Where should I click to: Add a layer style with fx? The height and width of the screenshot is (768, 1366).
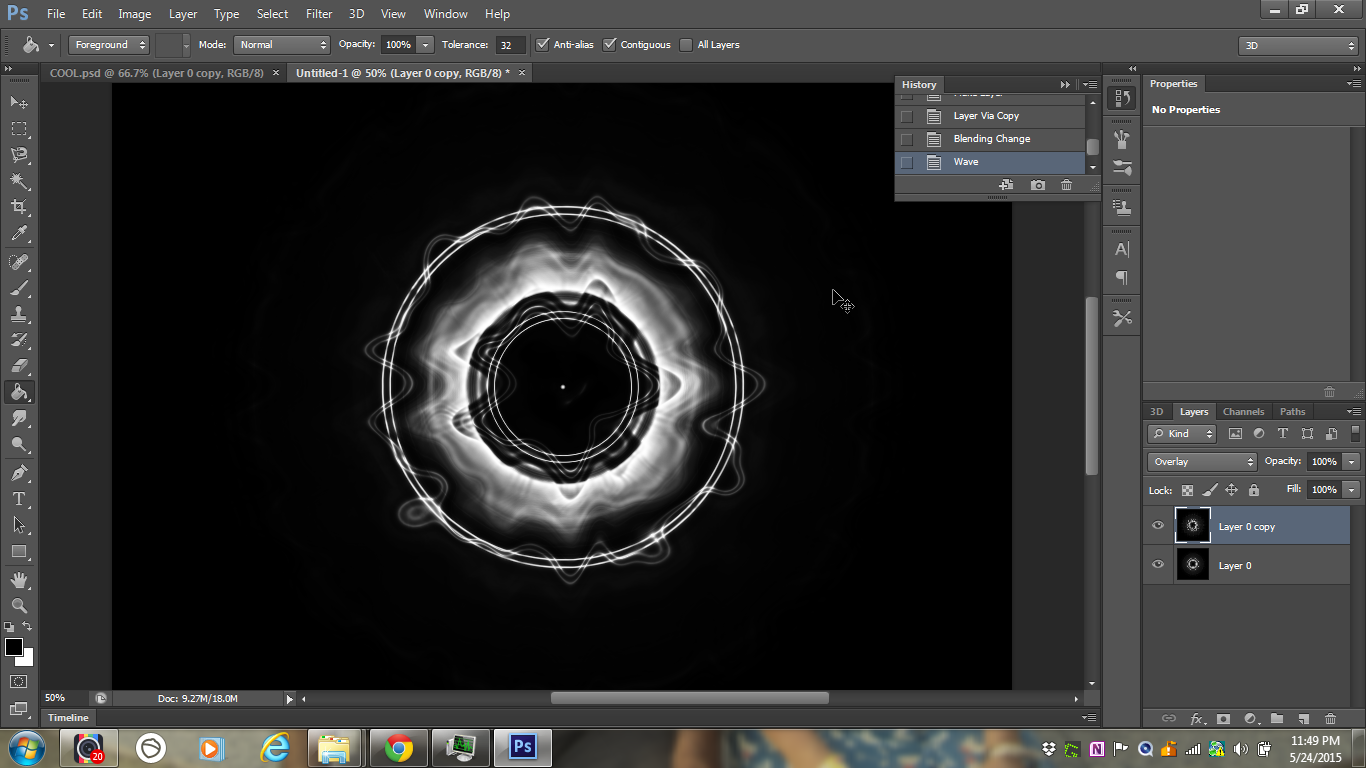(1196, 718)
